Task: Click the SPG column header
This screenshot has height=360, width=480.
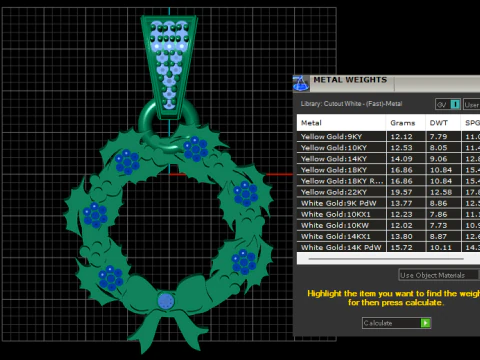Action: (x=471, y=123)
